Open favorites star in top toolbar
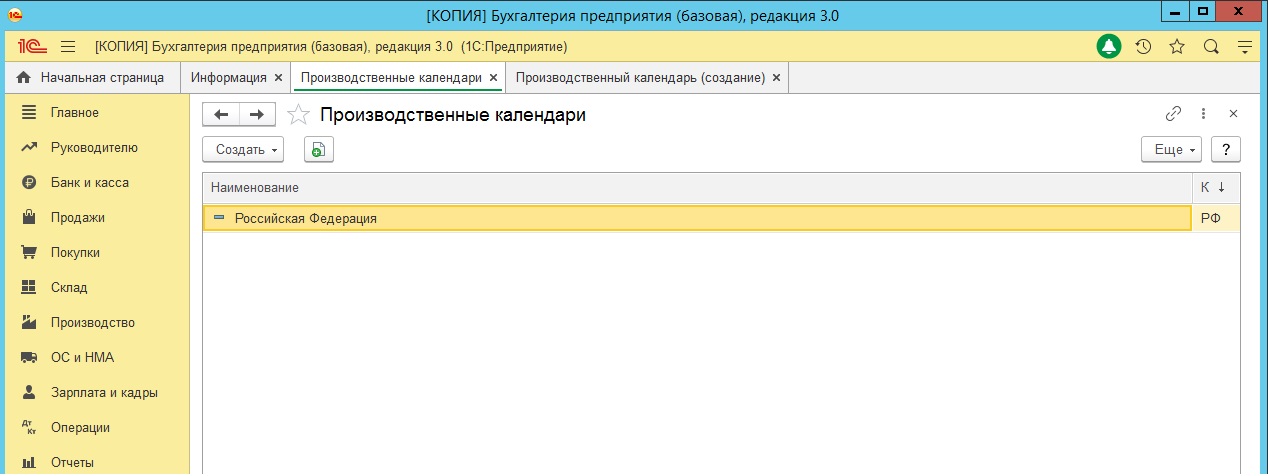 [x=1177, y=47]
